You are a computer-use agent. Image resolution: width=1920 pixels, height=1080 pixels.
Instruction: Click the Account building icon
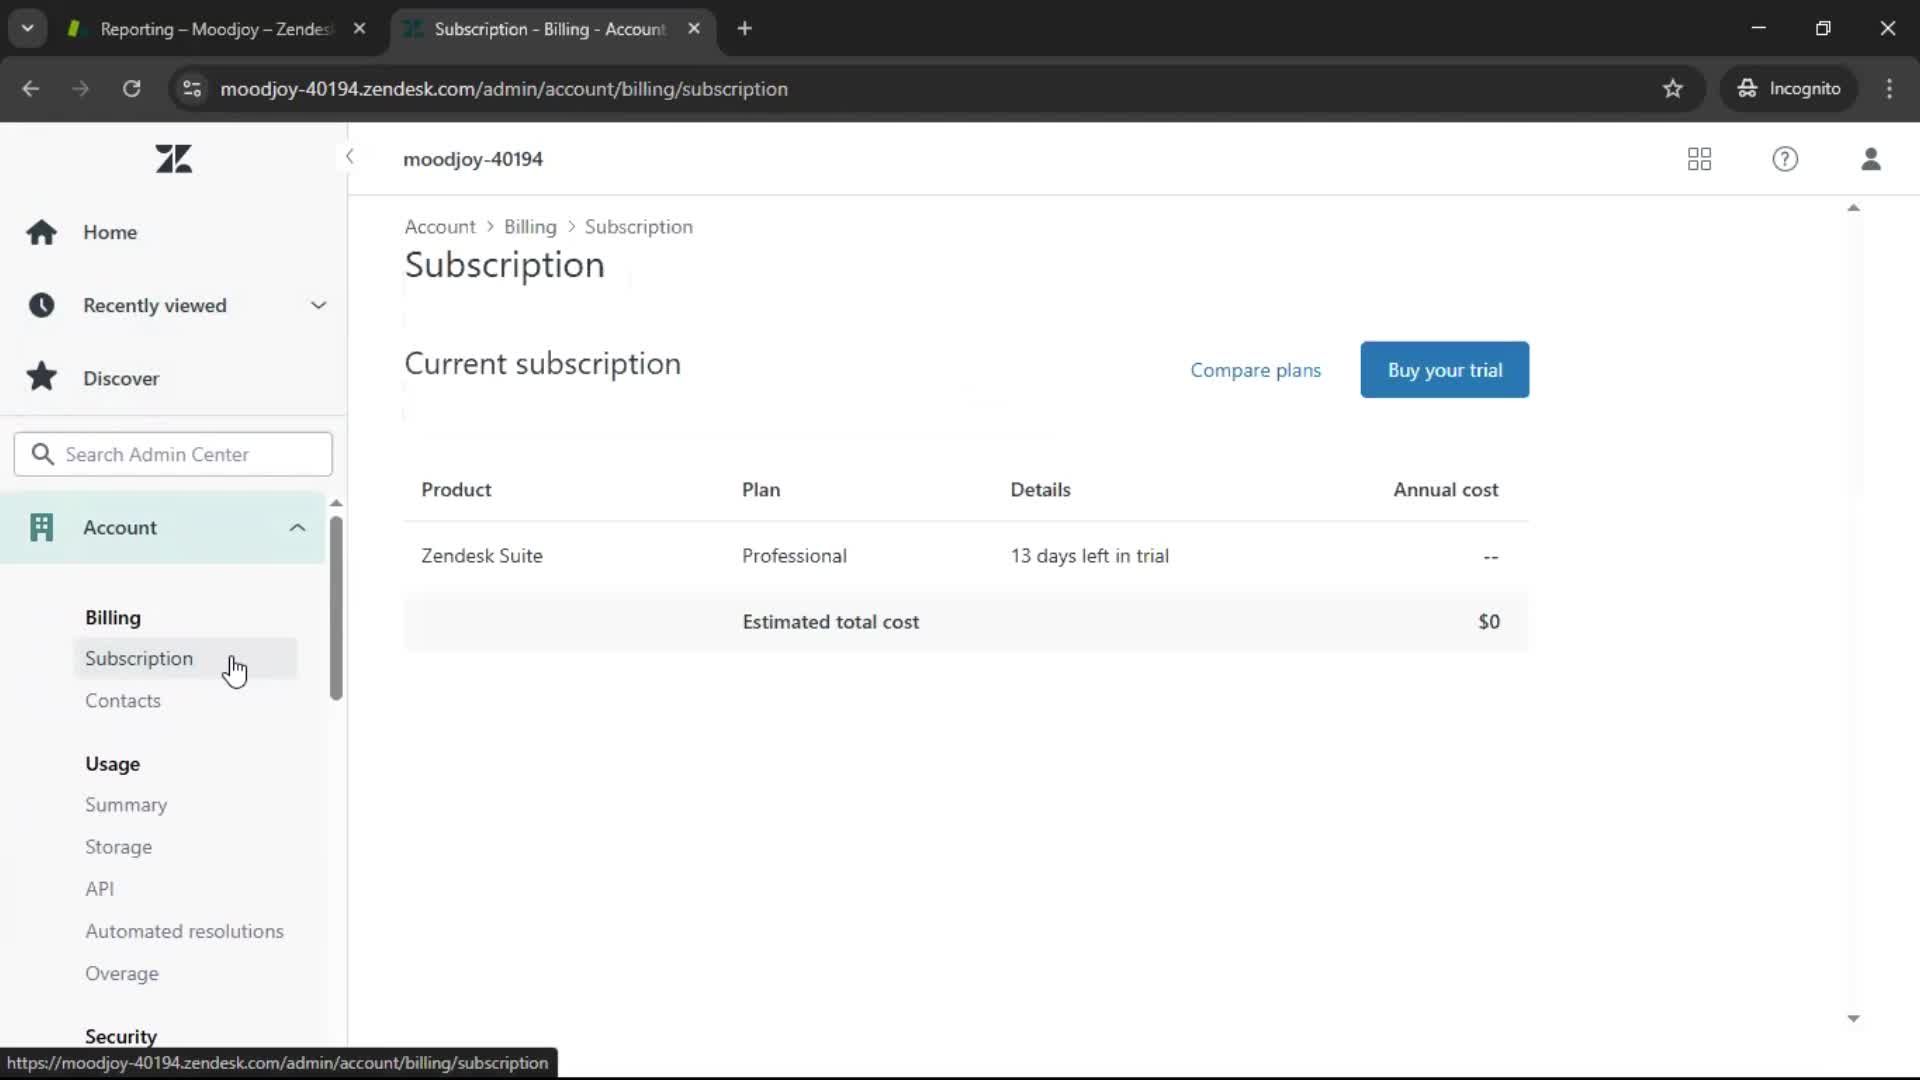(41, 527)
